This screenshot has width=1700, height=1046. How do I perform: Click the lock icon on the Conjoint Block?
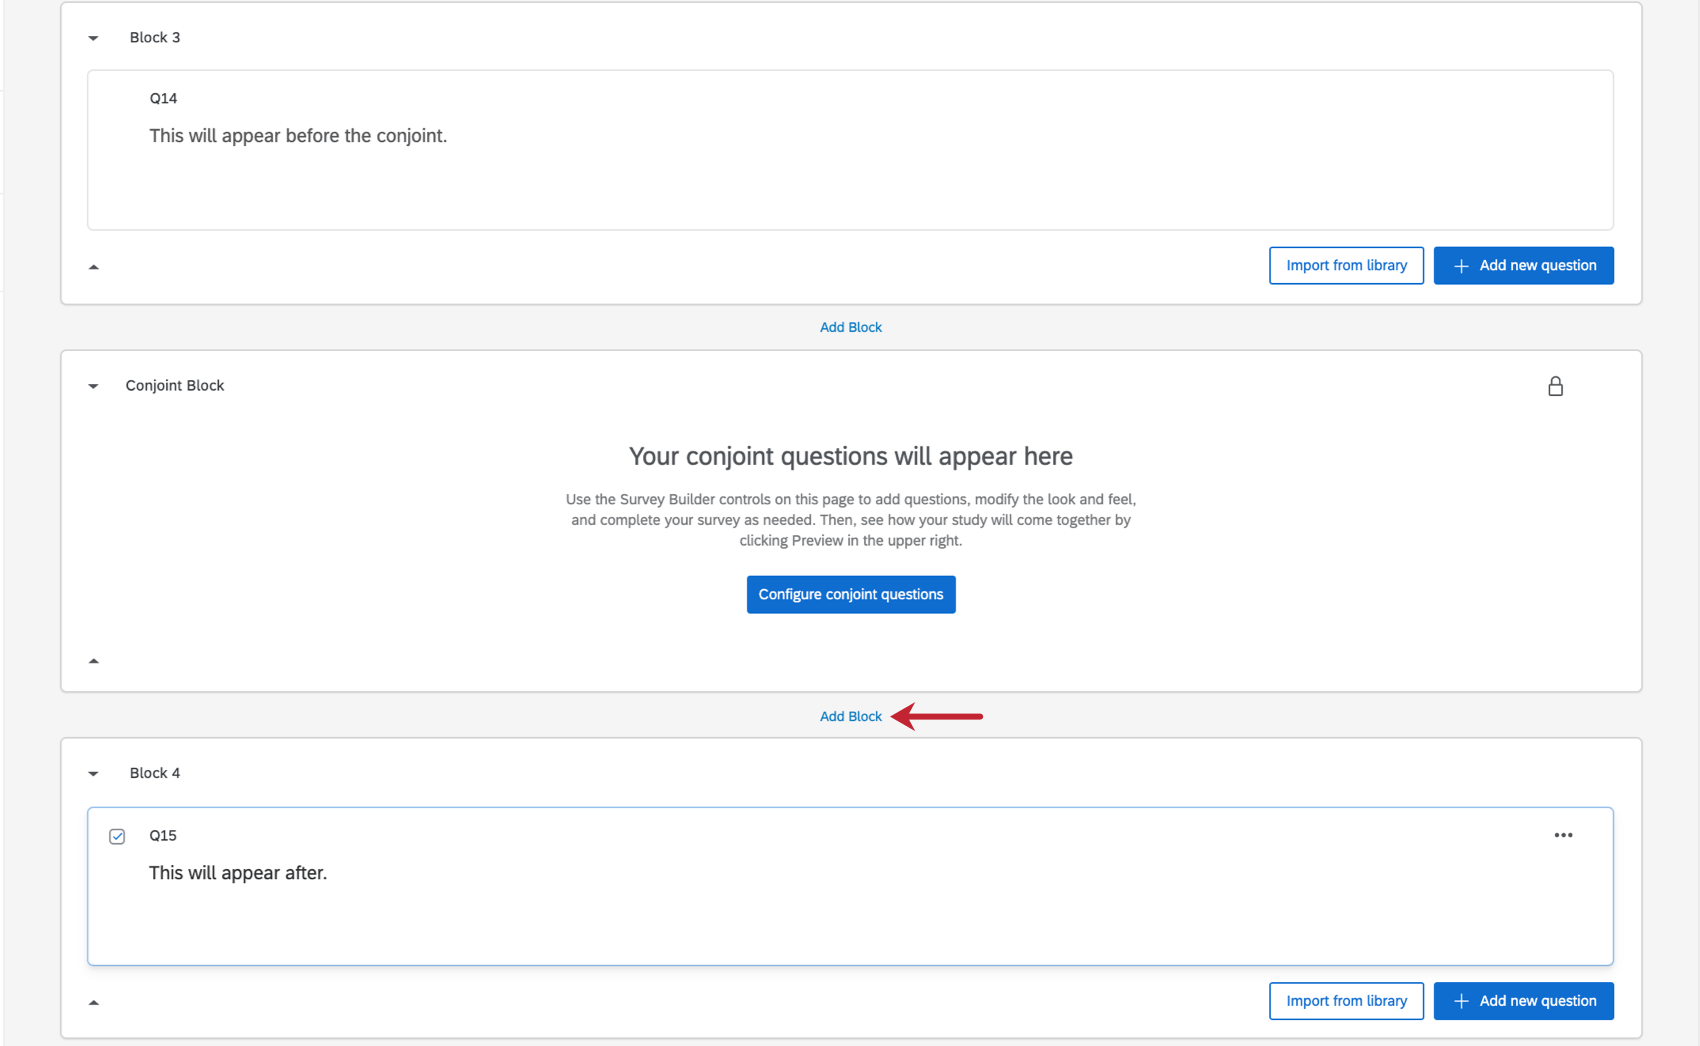click(1556, 386)
